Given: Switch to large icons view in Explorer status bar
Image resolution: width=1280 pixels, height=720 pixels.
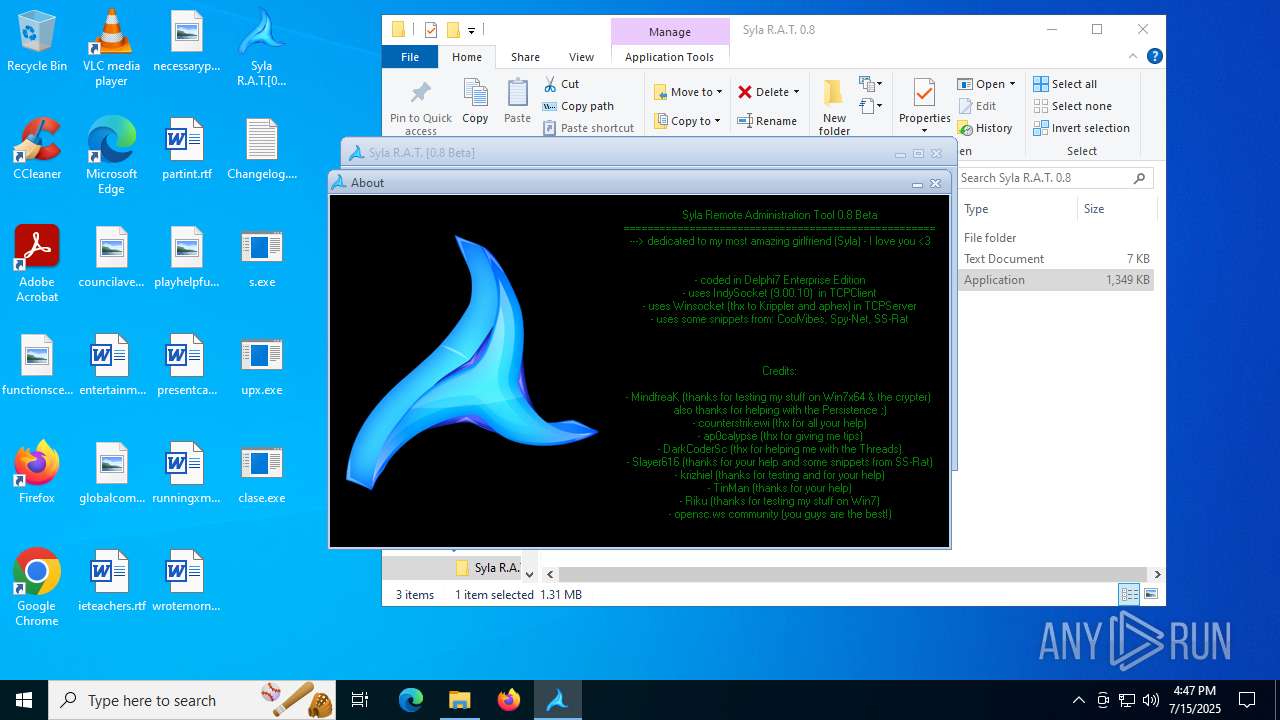Looking at the screenshot, I should (1151, 594).
